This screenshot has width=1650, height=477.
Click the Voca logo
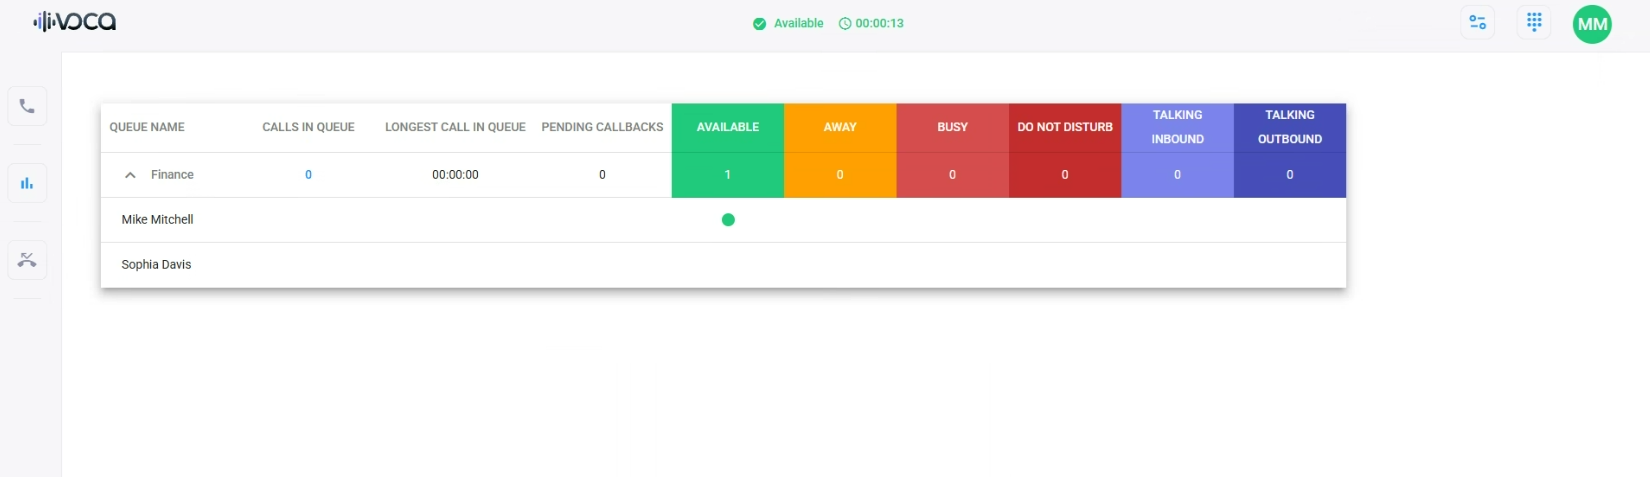(75, 22)
